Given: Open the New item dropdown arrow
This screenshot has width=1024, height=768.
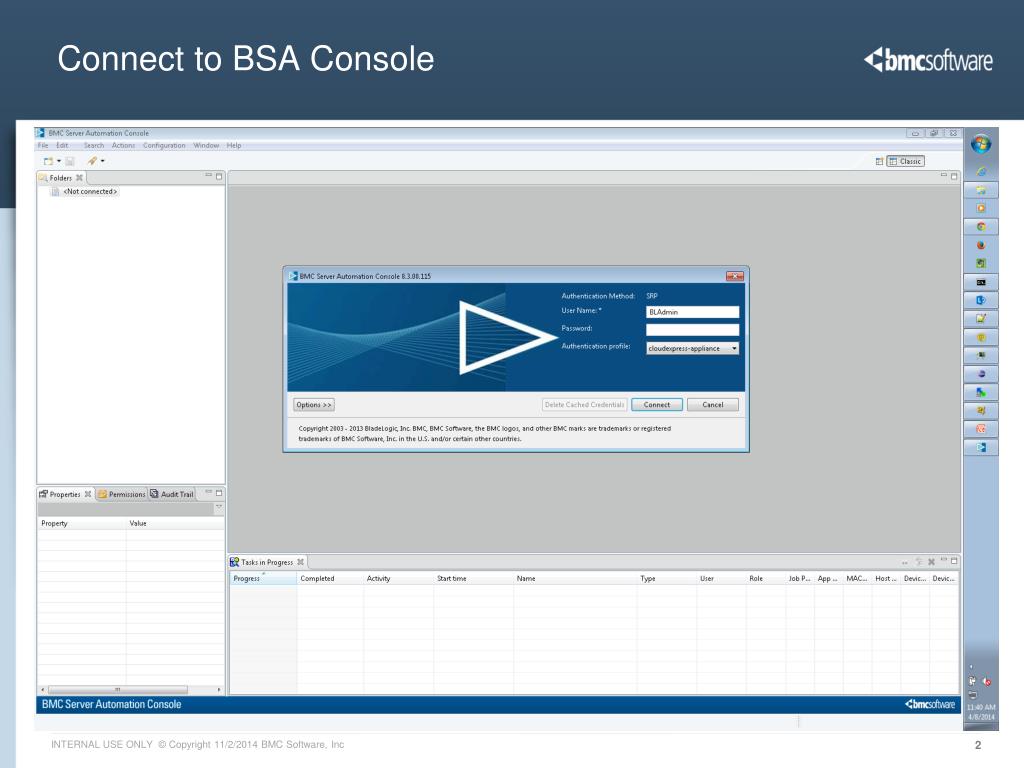Looking at the screenshot, I should 59,161.
